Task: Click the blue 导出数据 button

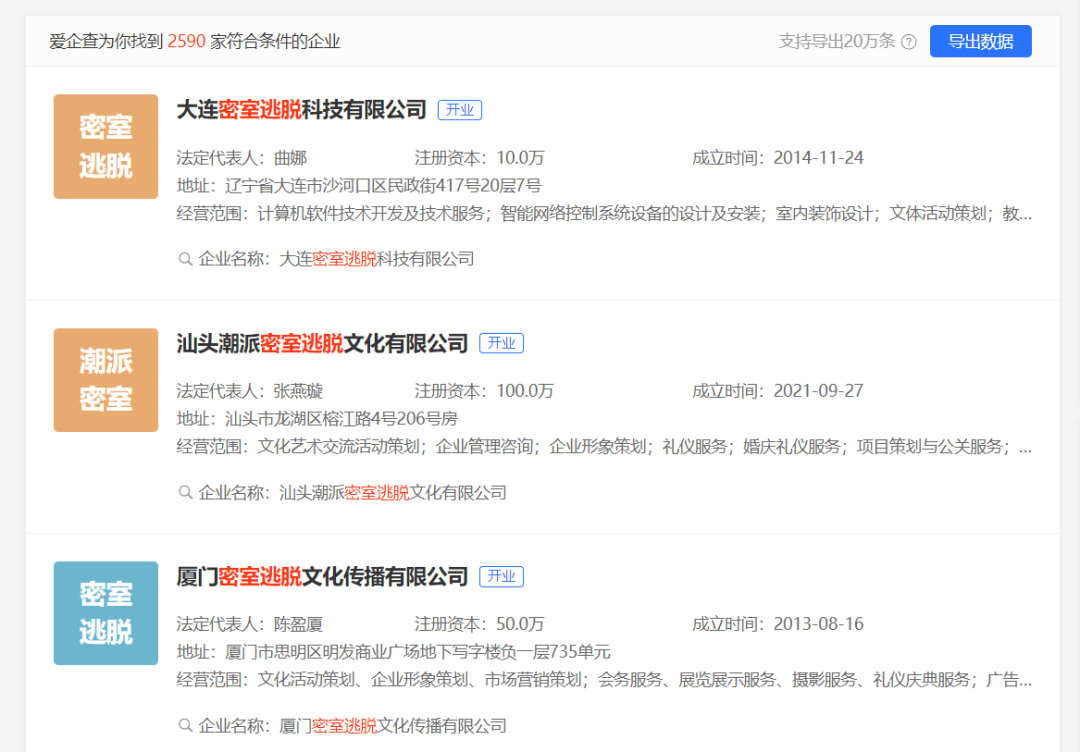Action: coord(980,41)
